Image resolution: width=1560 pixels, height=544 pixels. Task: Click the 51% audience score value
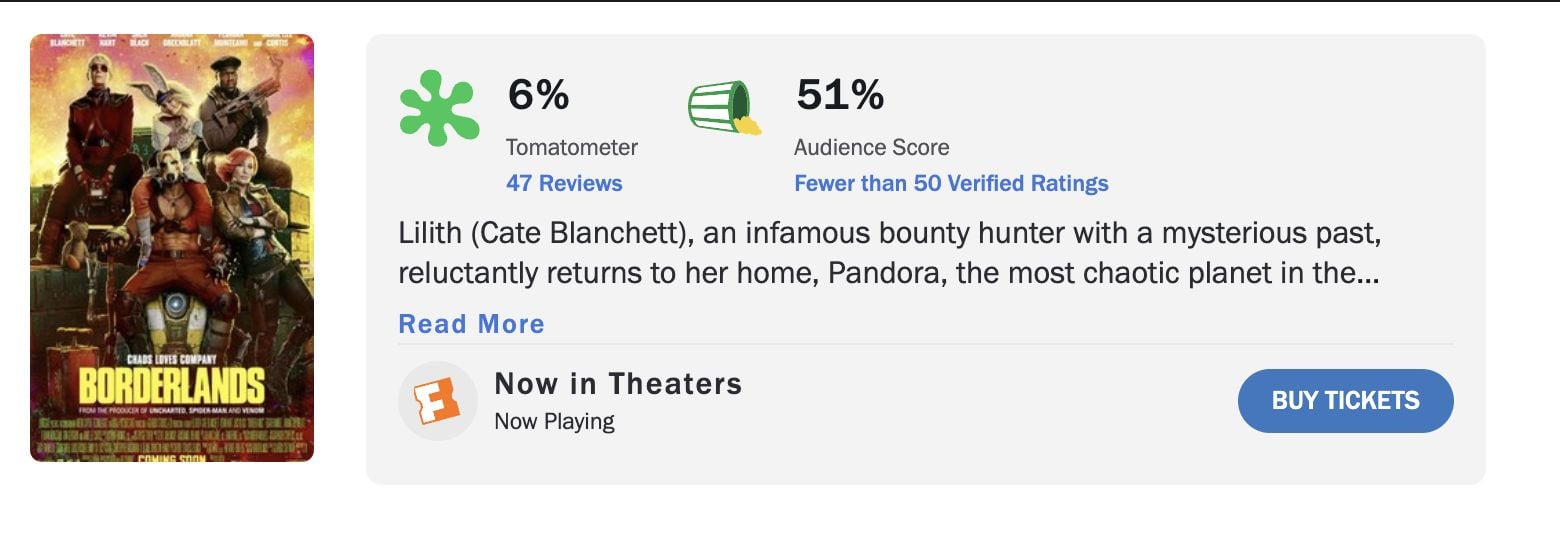click(840, 95)
